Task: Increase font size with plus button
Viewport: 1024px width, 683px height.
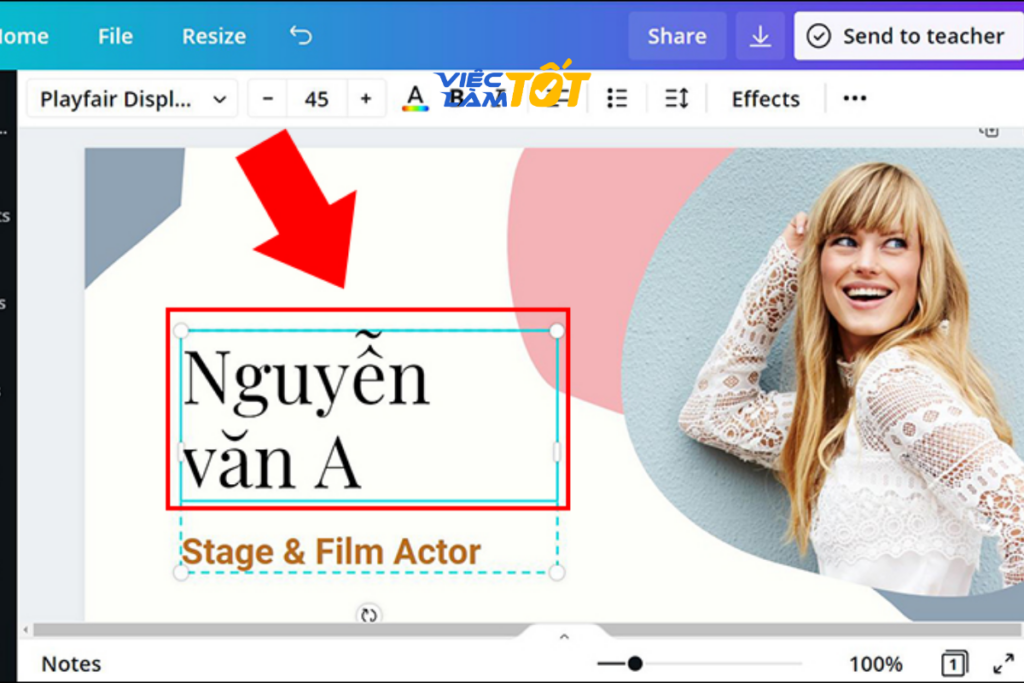Action: pyautogui.click(x=366, y=99)
